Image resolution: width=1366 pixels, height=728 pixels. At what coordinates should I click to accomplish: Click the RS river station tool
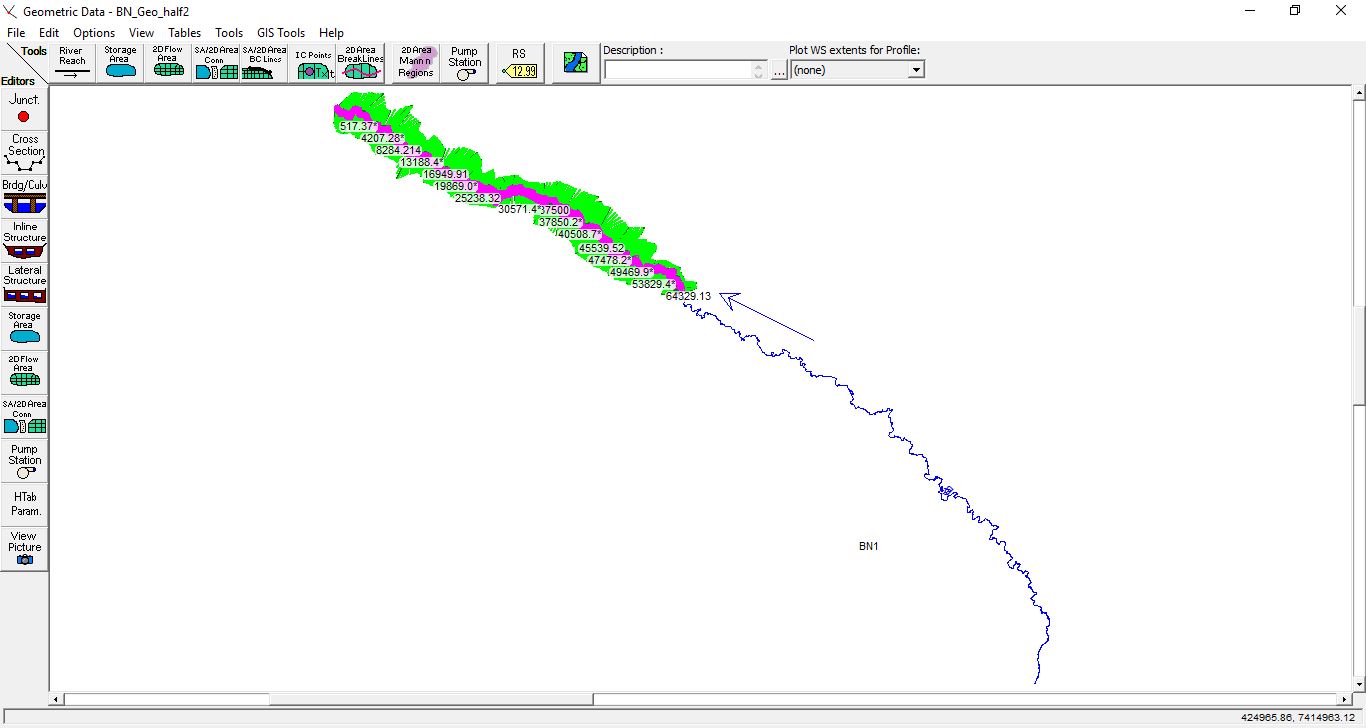[x=519, y=62]
